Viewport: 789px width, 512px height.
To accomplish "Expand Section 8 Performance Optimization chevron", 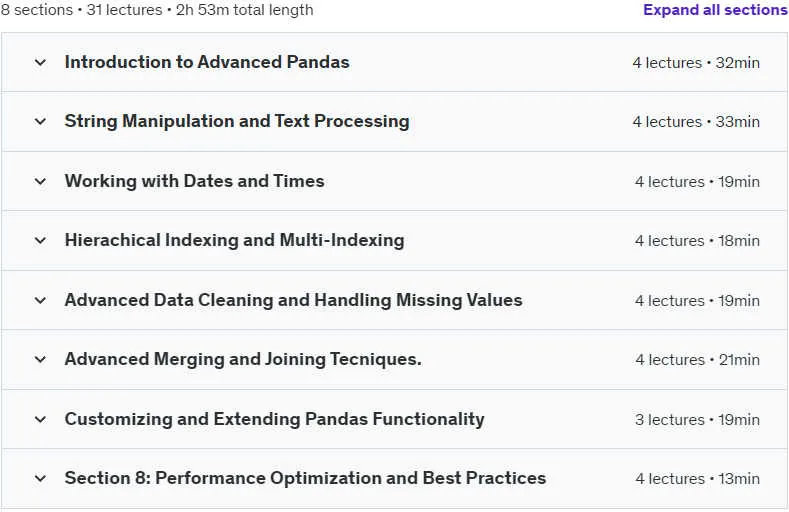I will (40, 478).
